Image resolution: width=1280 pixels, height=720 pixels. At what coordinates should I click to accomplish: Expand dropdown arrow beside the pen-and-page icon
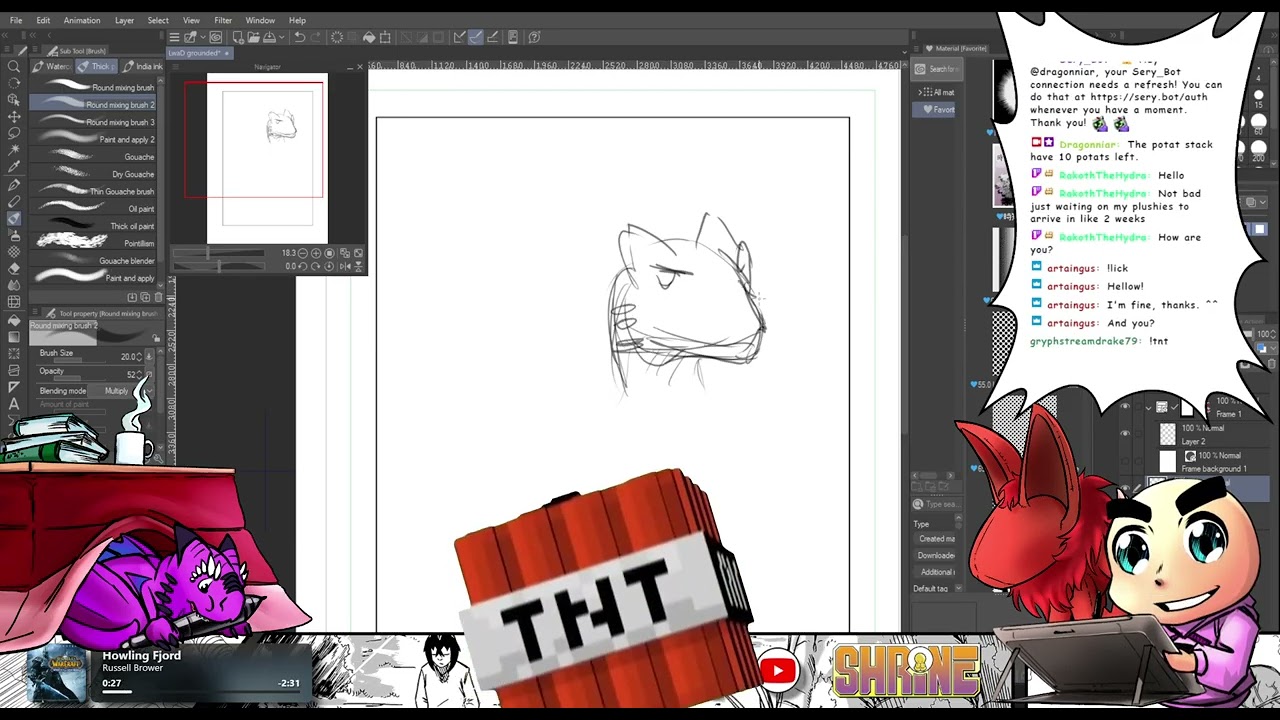coord(203,37)
